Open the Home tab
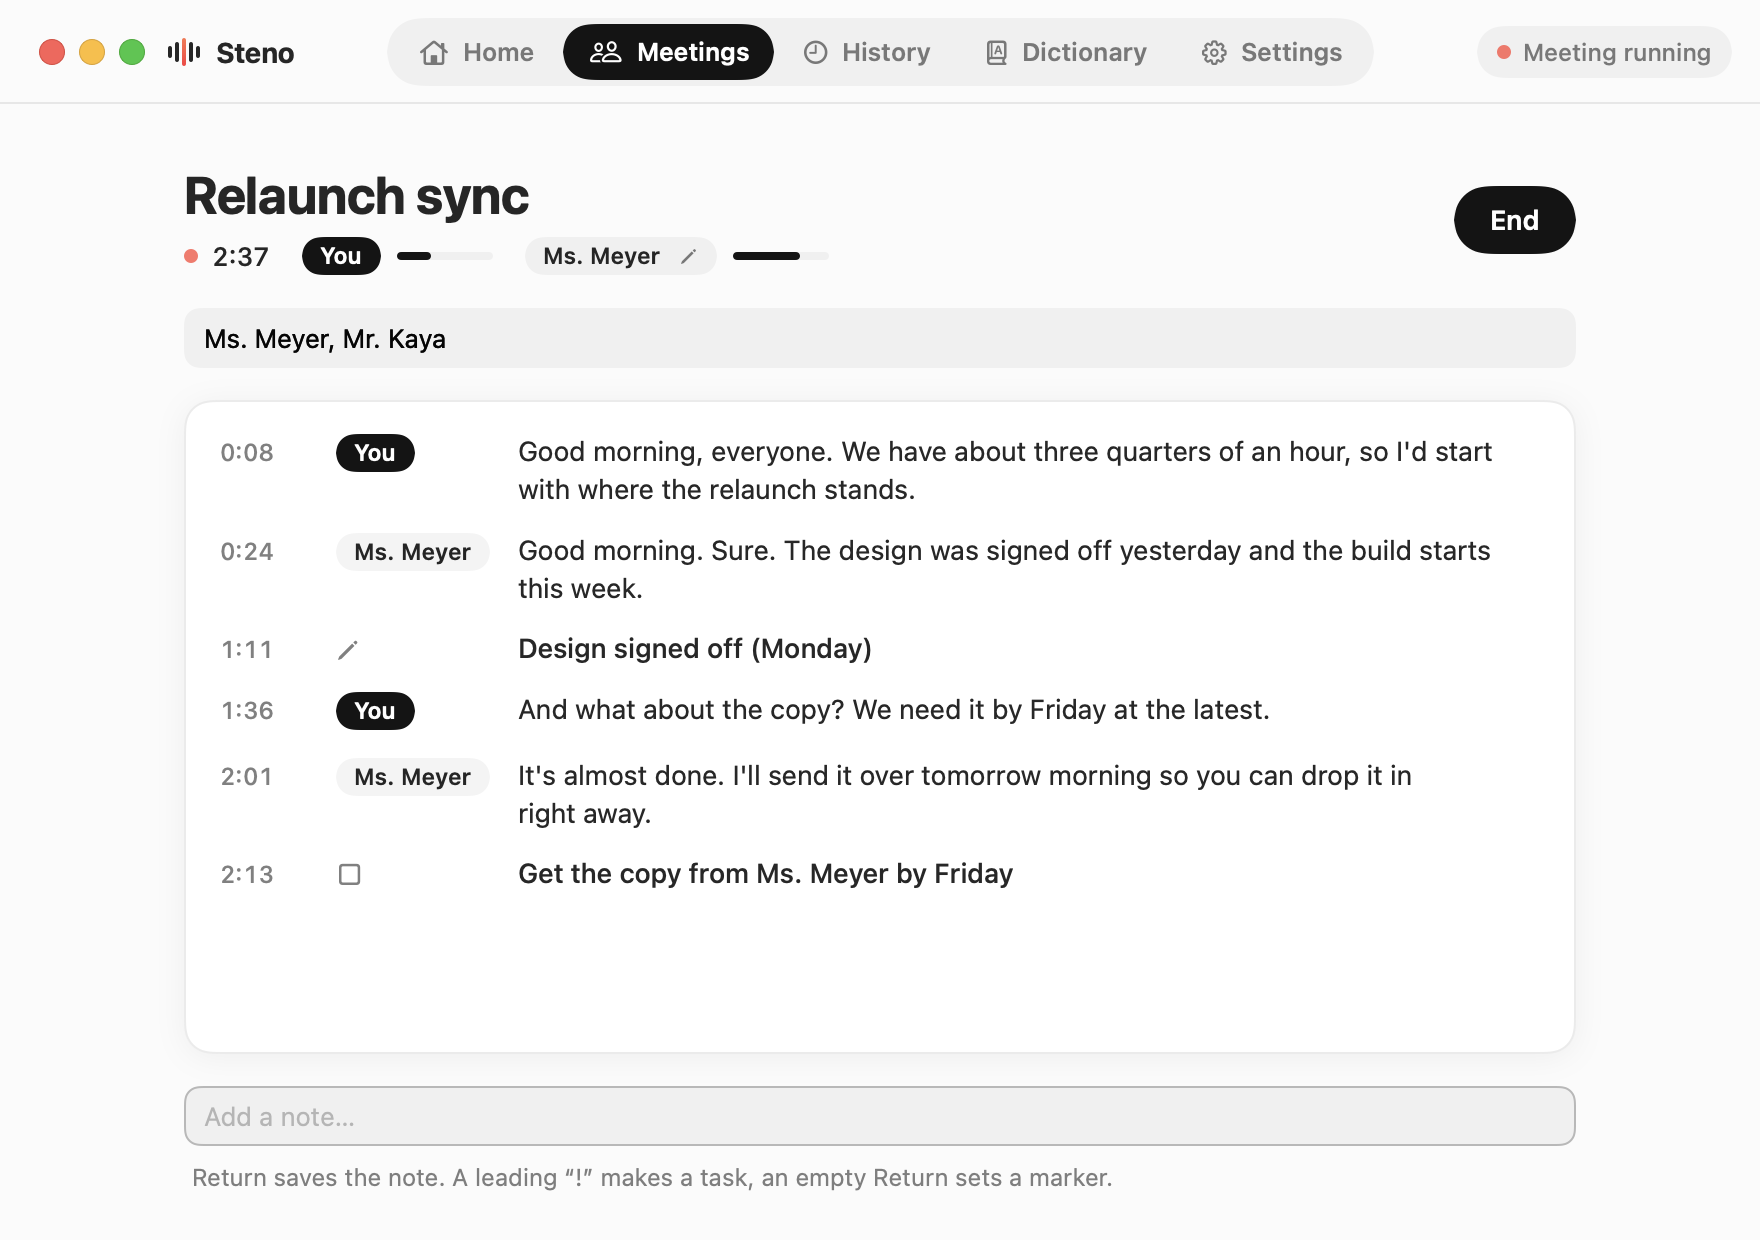Screen dimensions: 1760x1240 click(477, 52)
